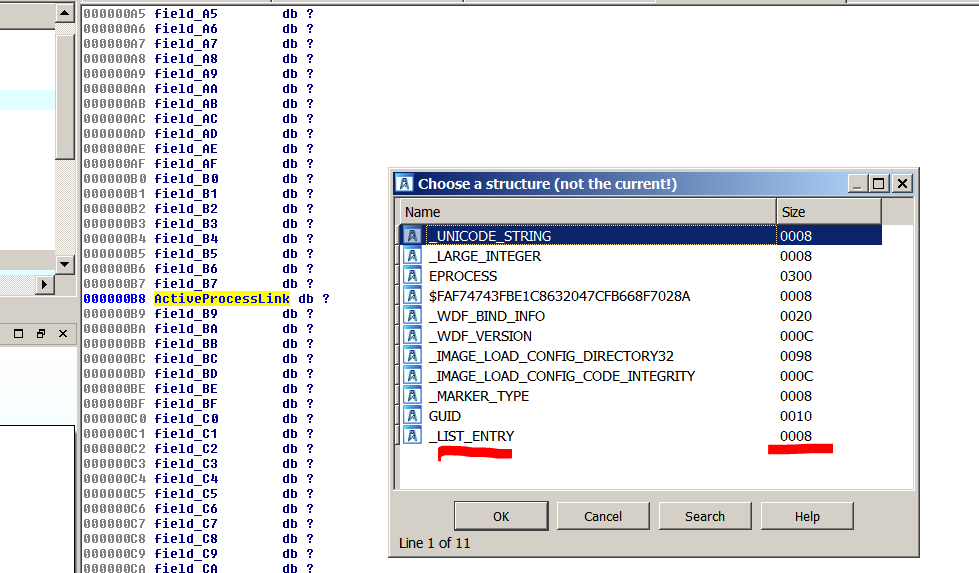Click the _WDF_BIND_INFO row icon
The width and height of the screenshot is (979, 573).
tap(412, 316)
